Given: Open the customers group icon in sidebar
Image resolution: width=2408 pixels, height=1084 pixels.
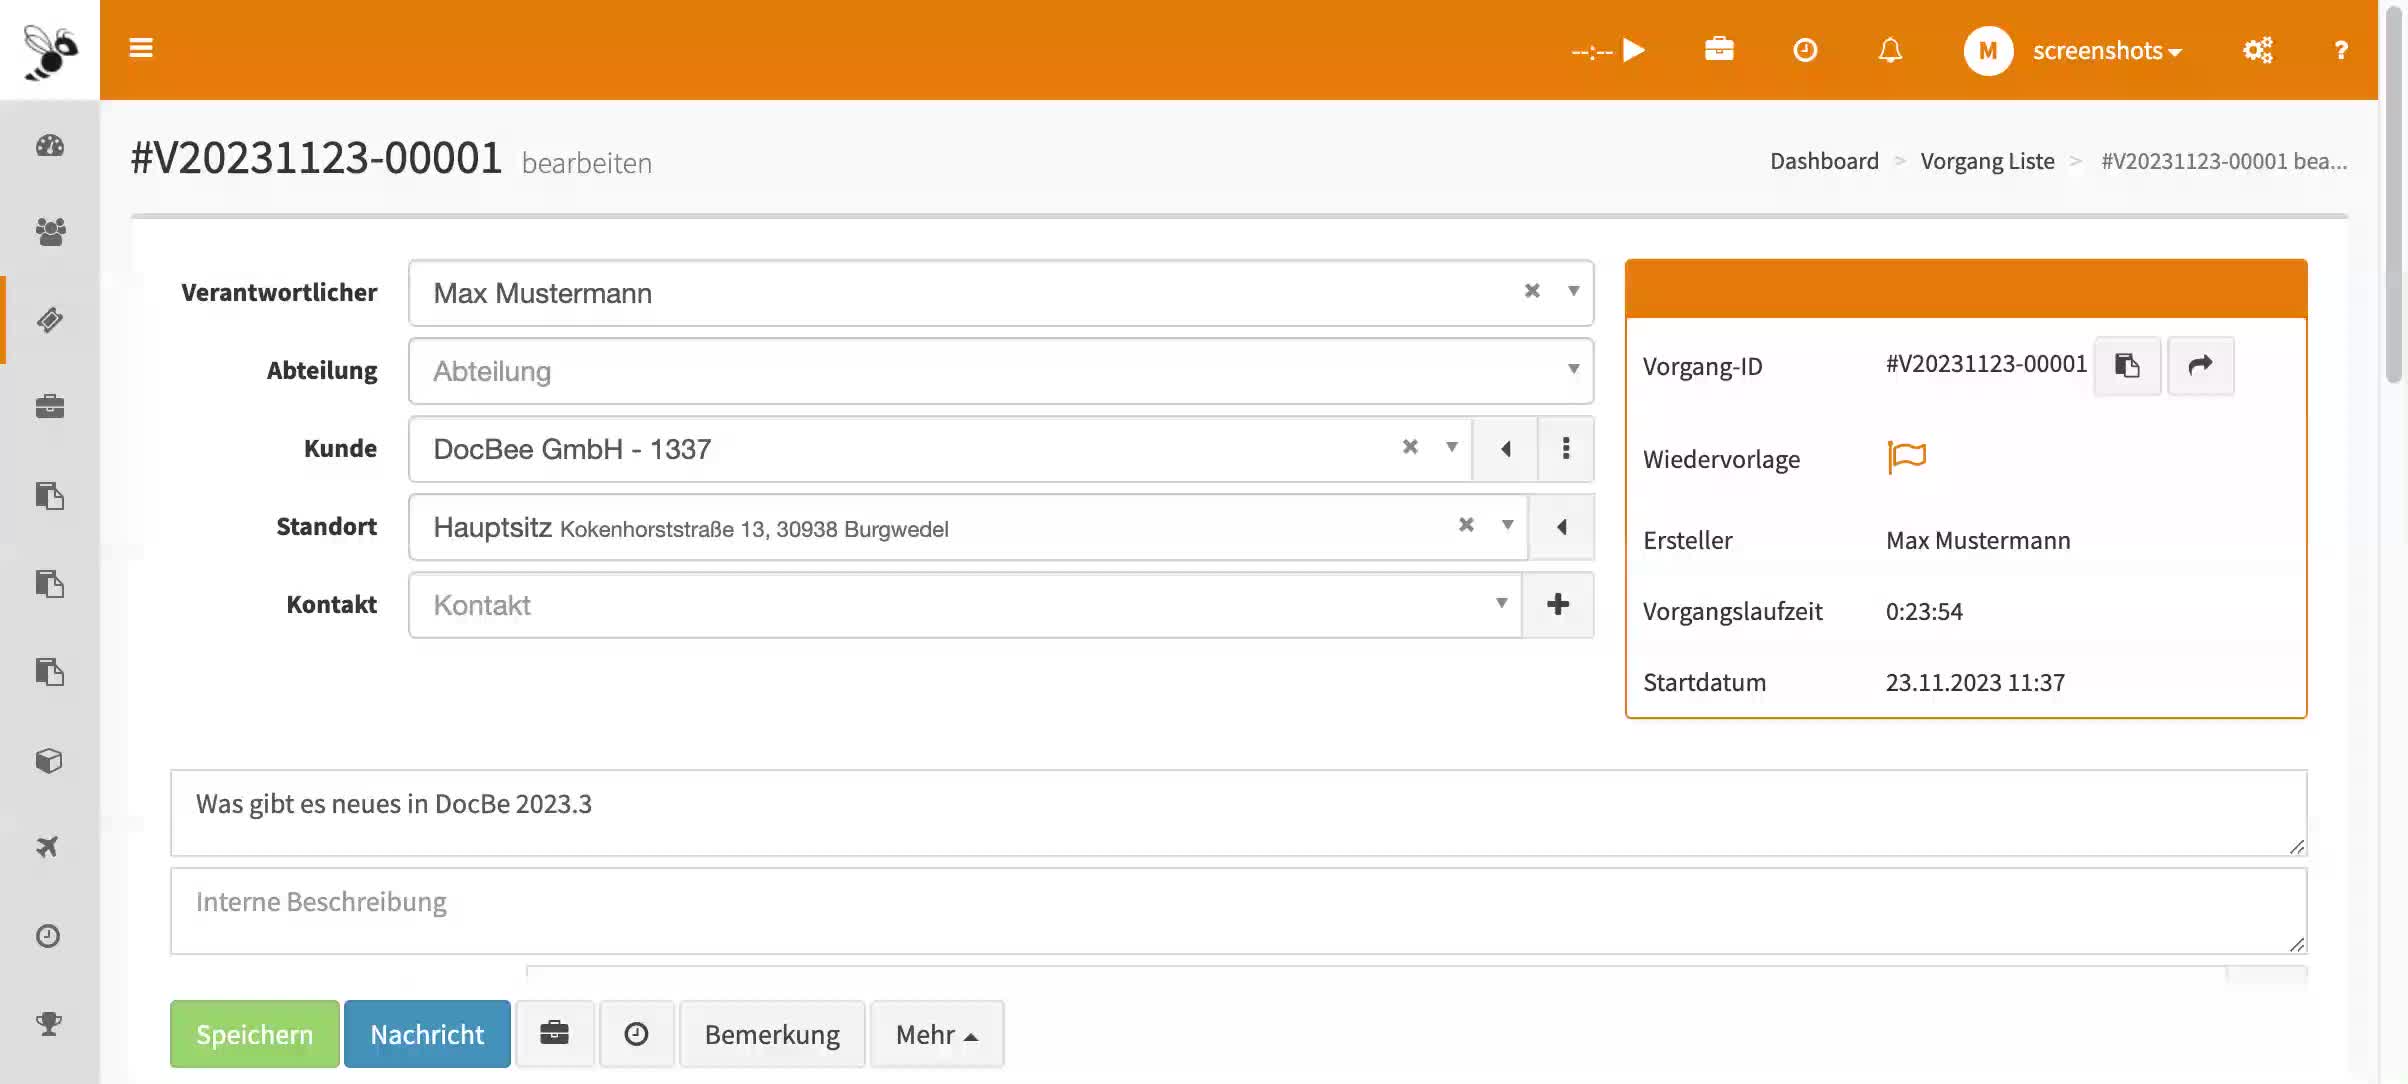Looking at the screenshot, I should coord(50,232).
